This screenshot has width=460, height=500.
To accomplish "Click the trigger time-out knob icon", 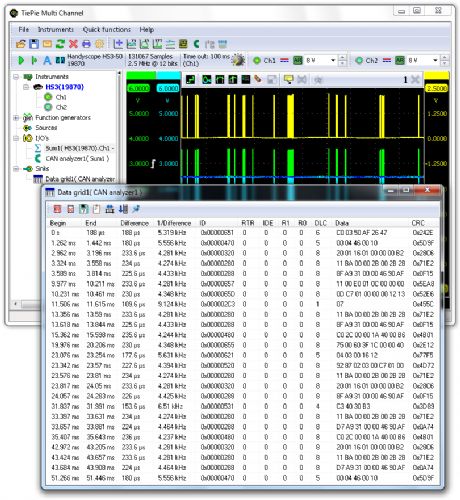I will [238, 60].
